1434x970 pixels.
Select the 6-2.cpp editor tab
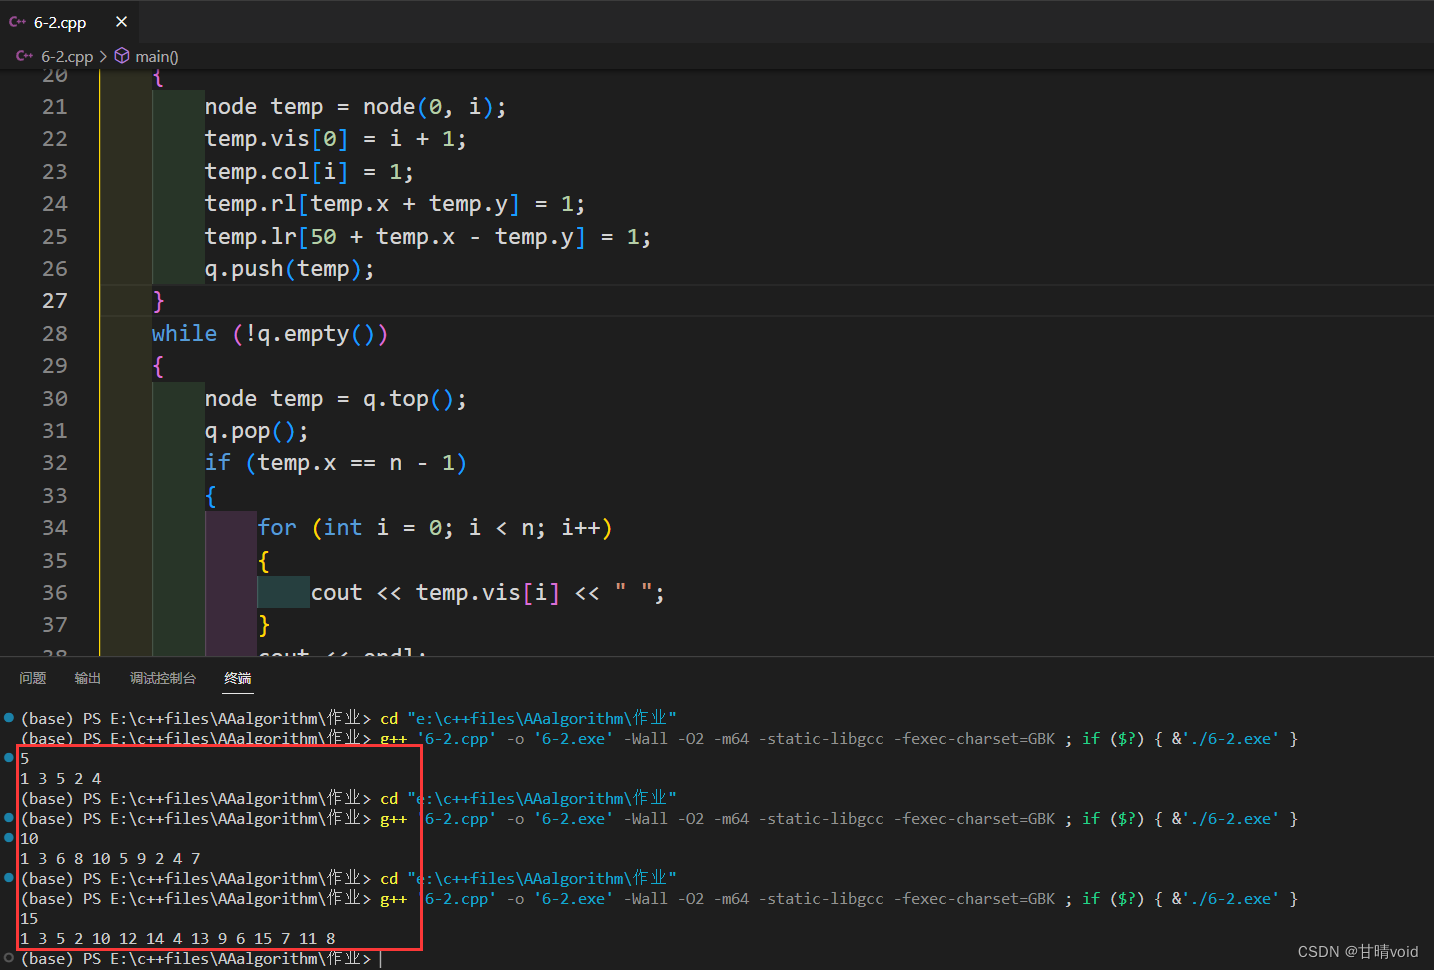click(x=70, y=22)
